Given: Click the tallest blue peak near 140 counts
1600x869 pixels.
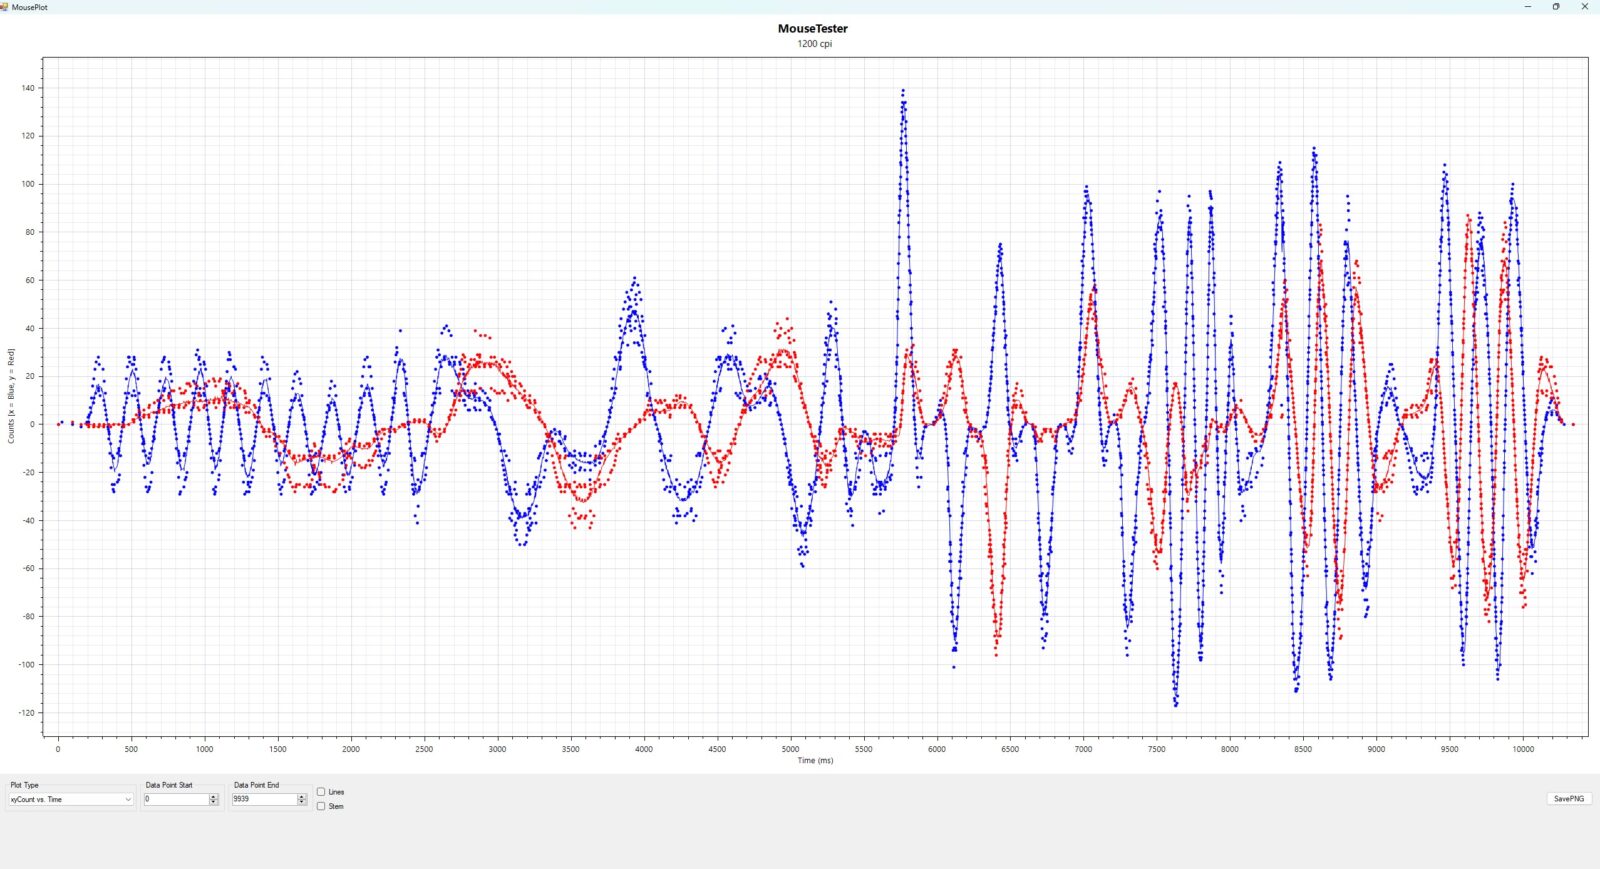Looking at the screenshot, I should pyautogui.click(x=904, y=92).
